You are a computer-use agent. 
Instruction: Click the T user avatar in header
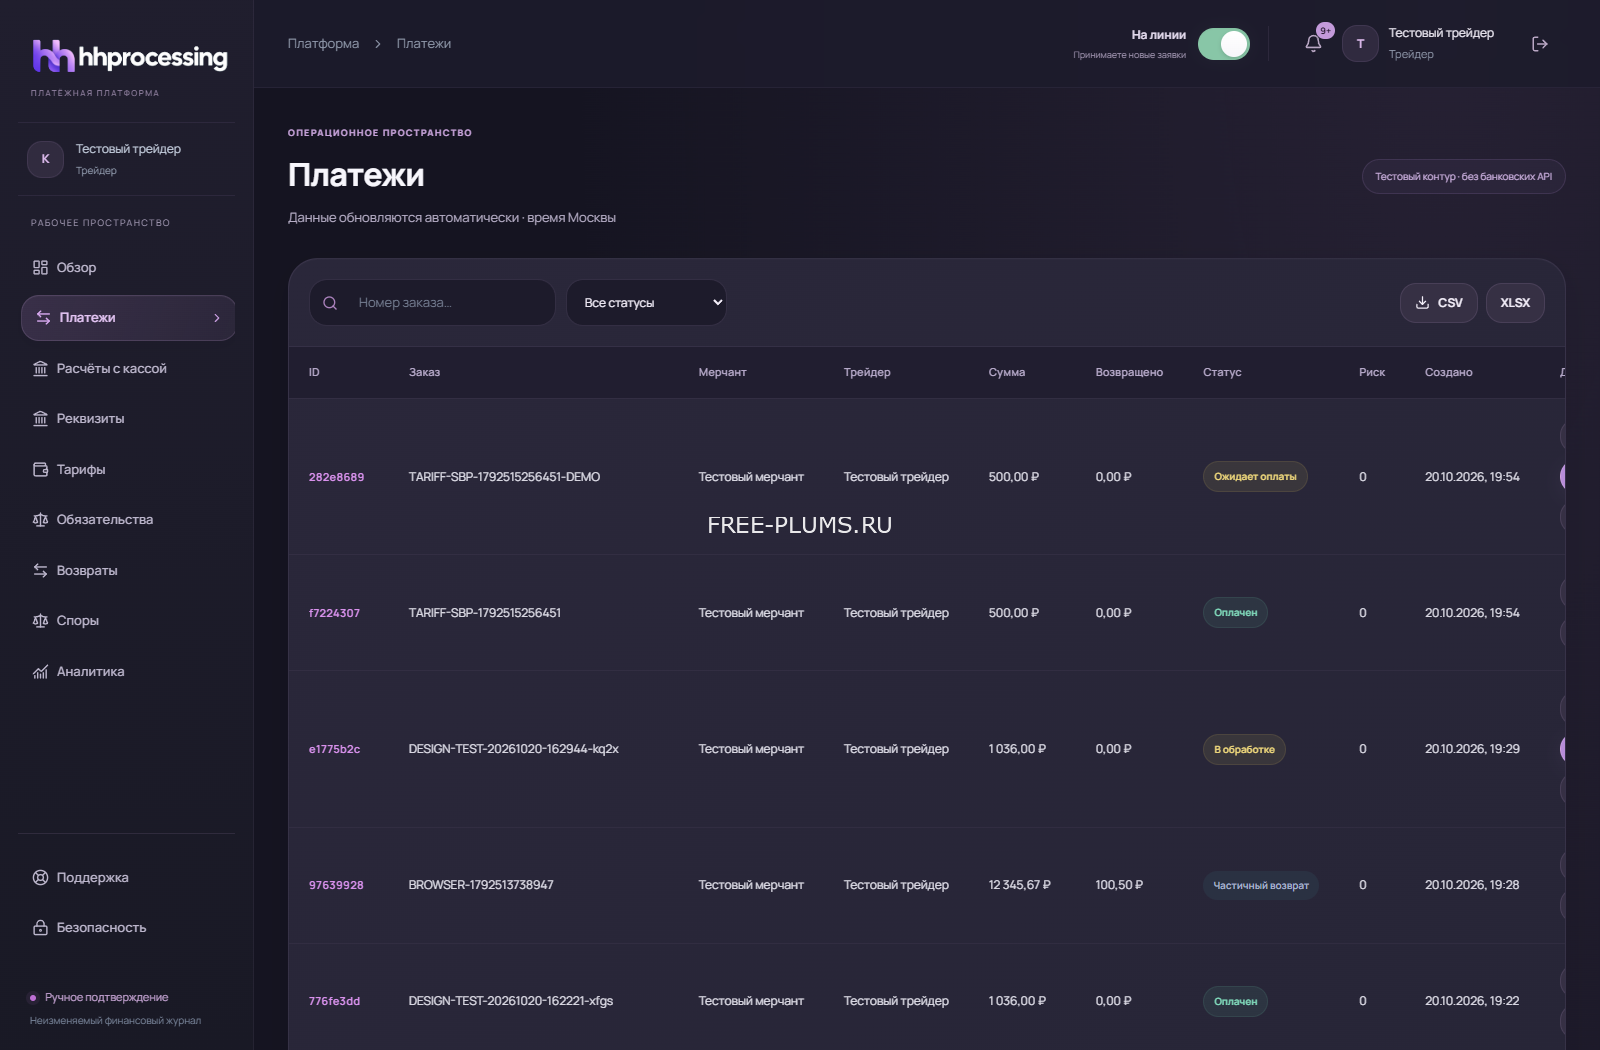[x=1360, y=44]
